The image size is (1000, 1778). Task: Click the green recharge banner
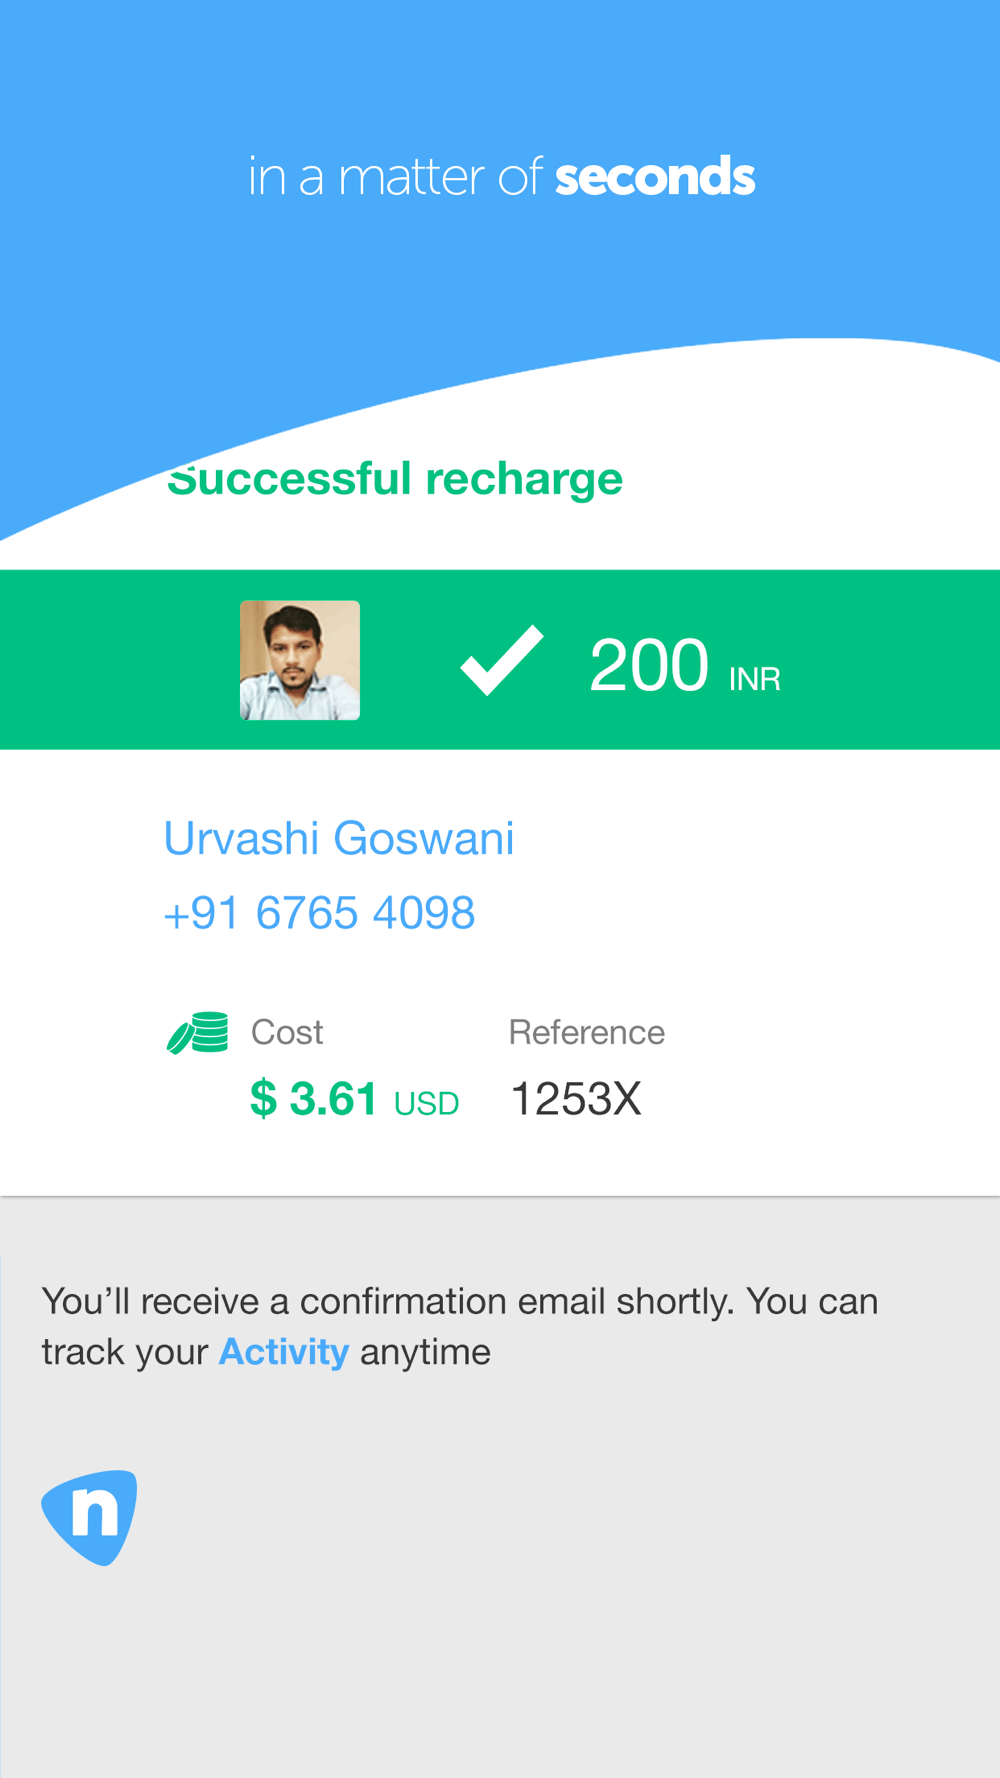(x=500, y=660)
